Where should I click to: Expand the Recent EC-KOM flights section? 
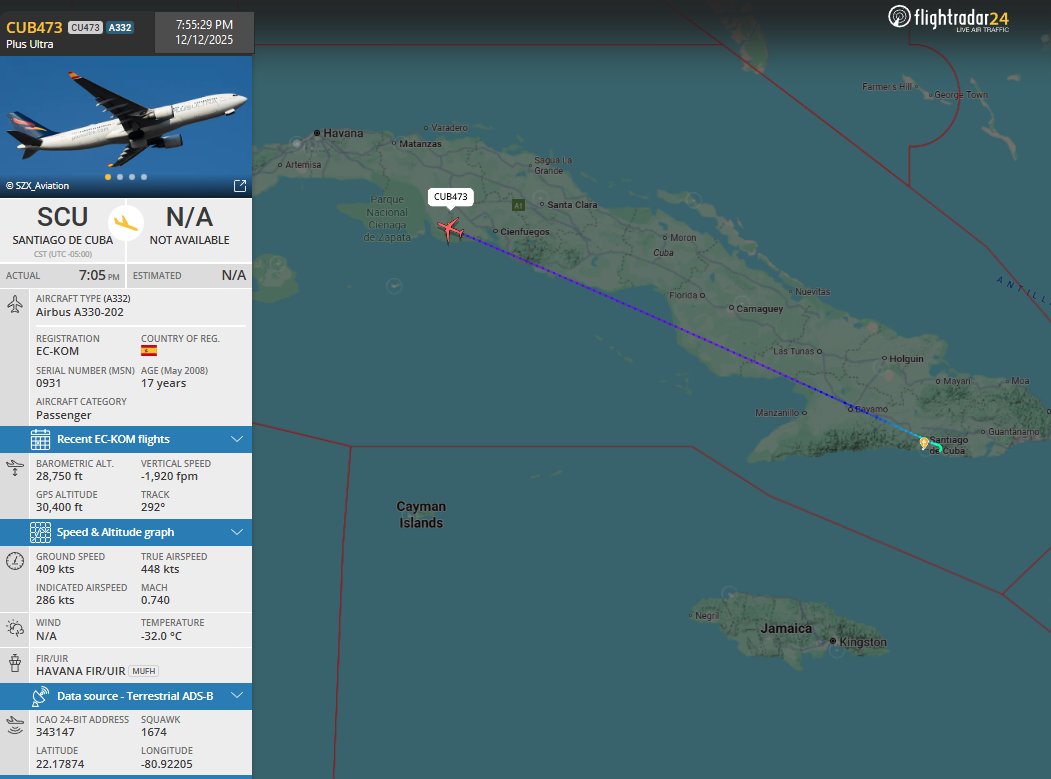click(126, 440)
